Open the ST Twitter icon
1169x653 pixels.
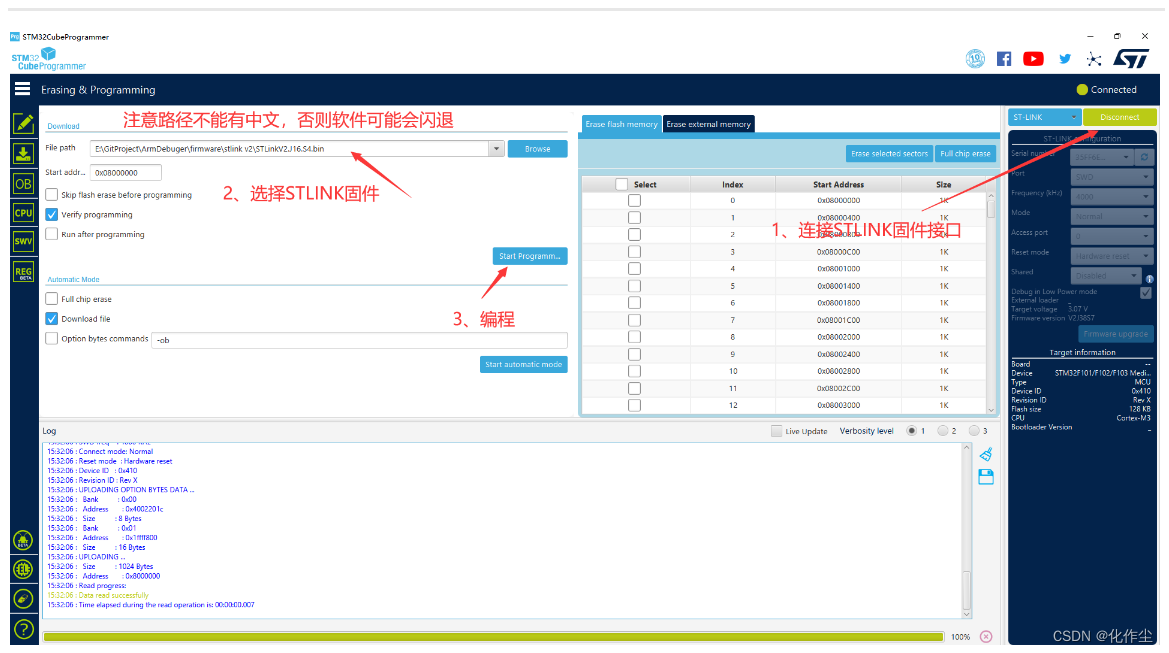(x=1065, y=59)
